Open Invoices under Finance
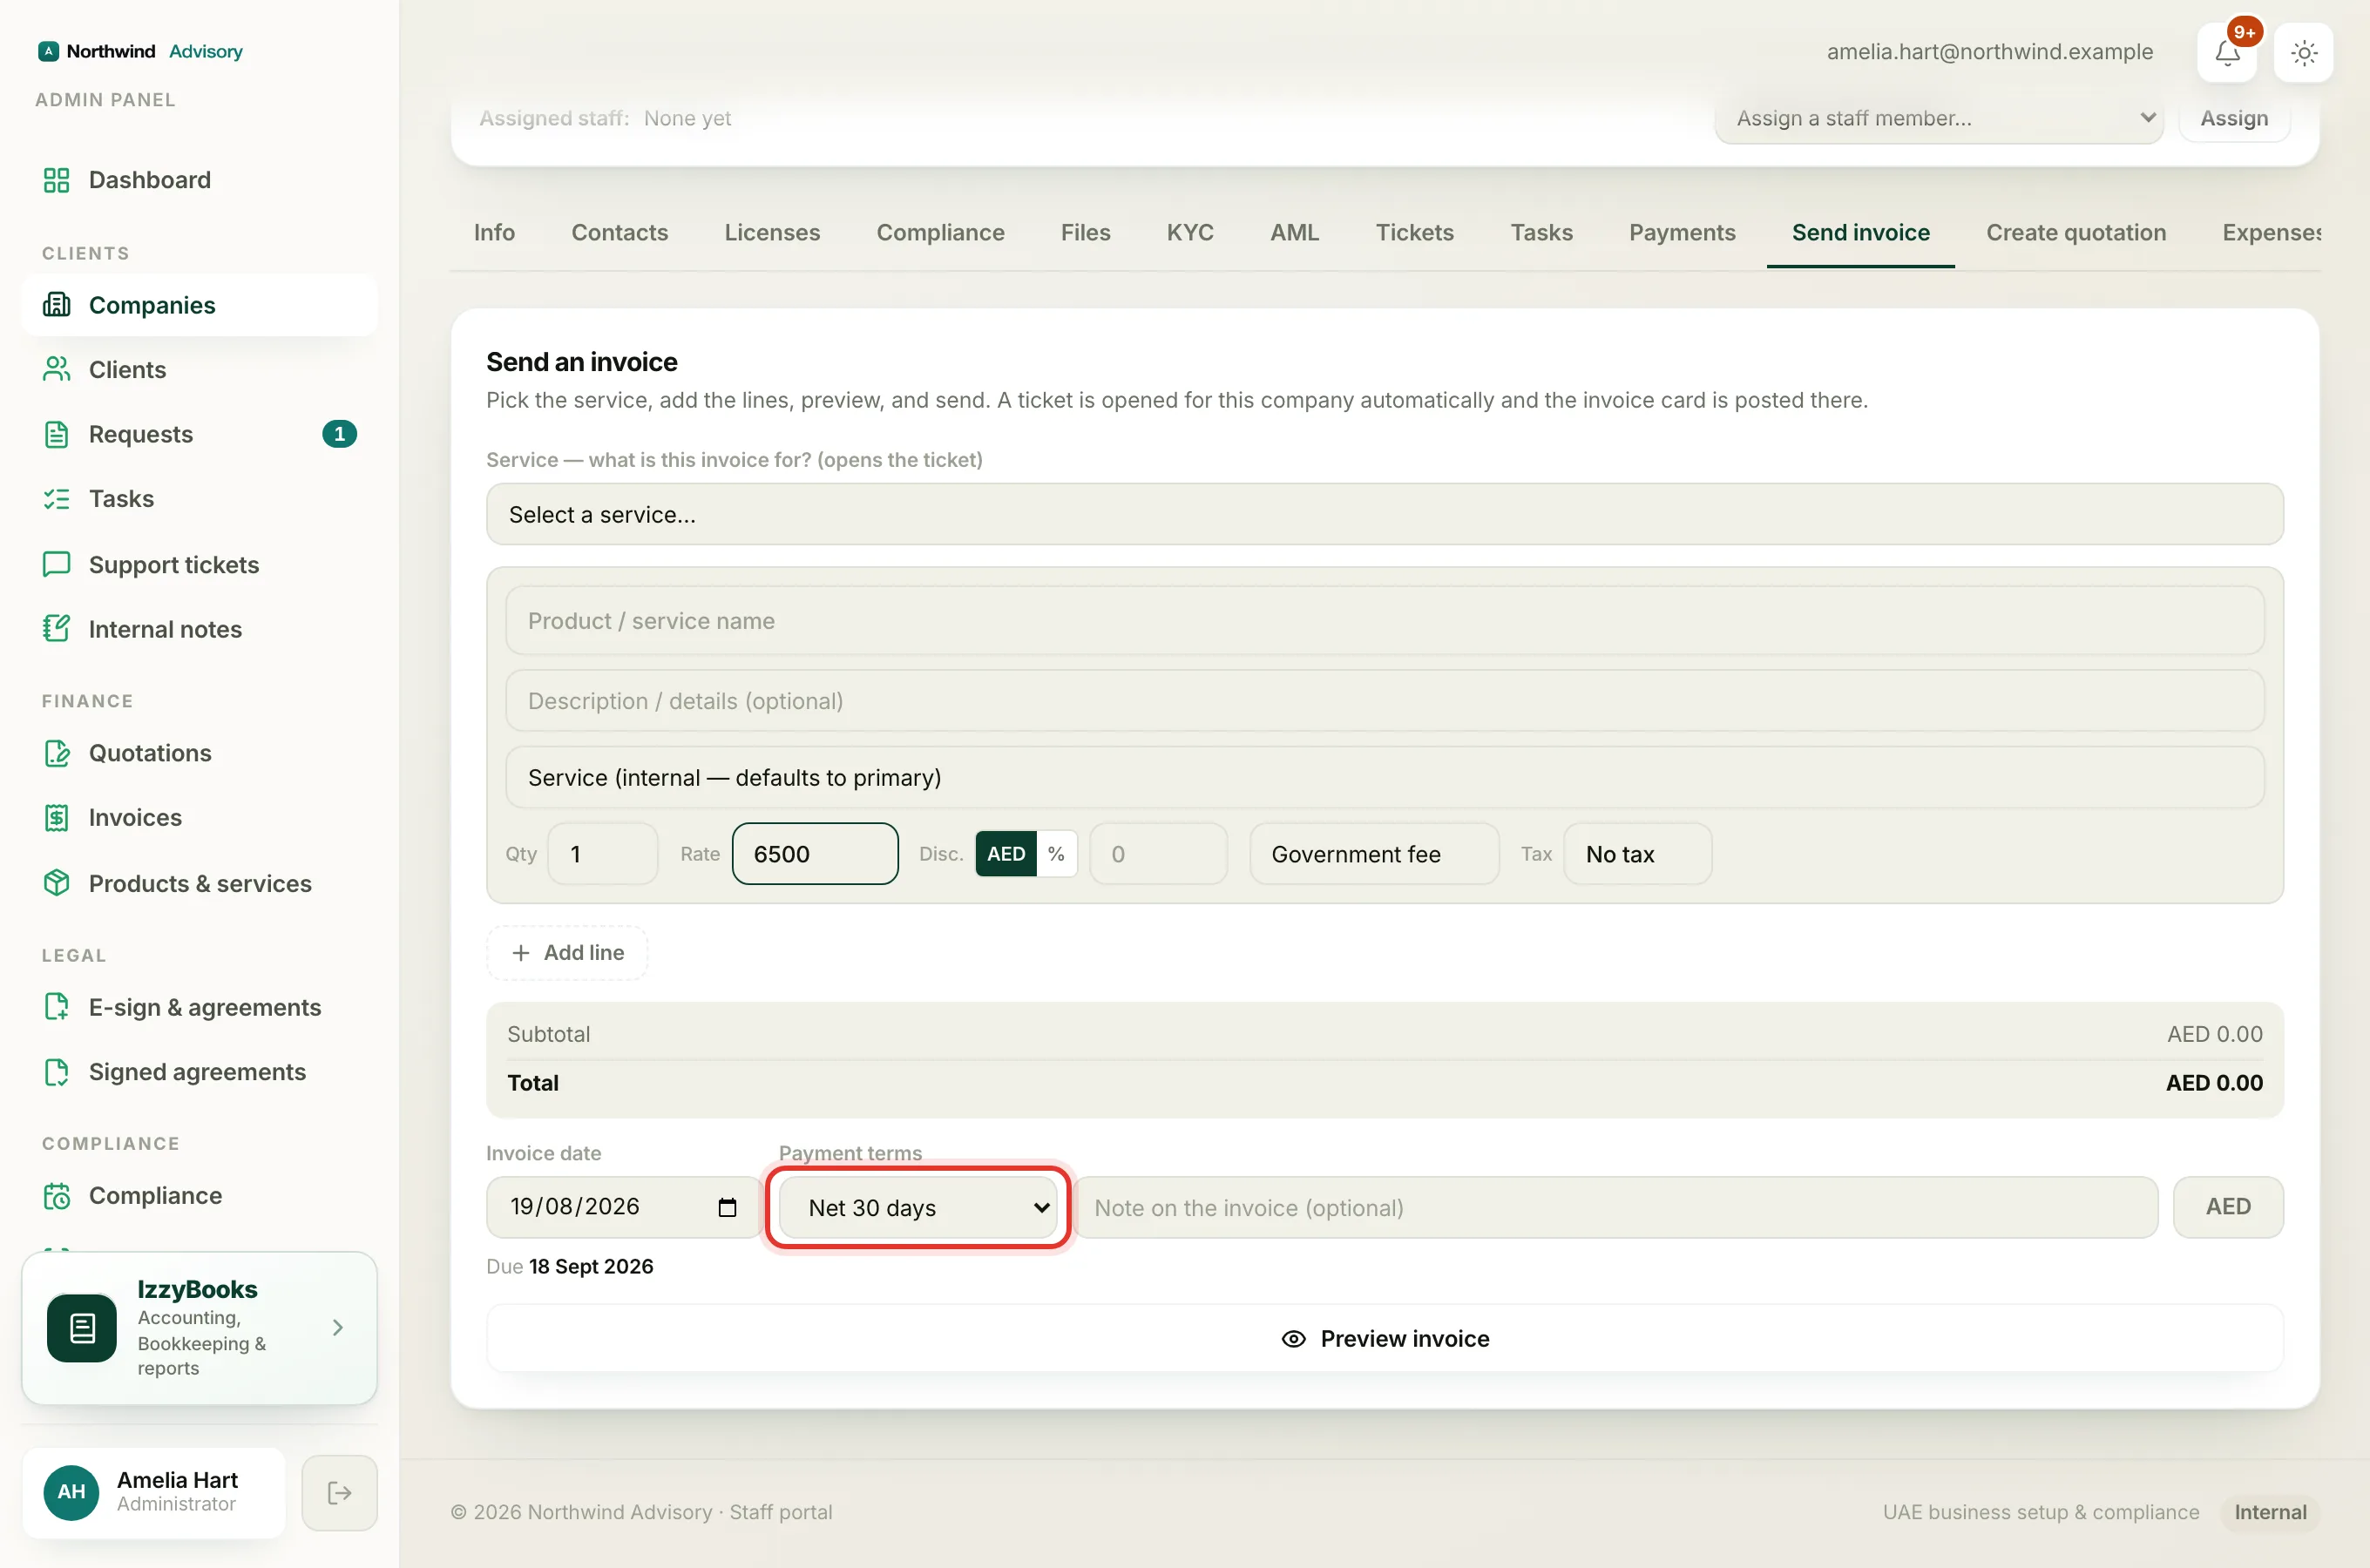This screenshot has width=2370, height=1568. 199,817
